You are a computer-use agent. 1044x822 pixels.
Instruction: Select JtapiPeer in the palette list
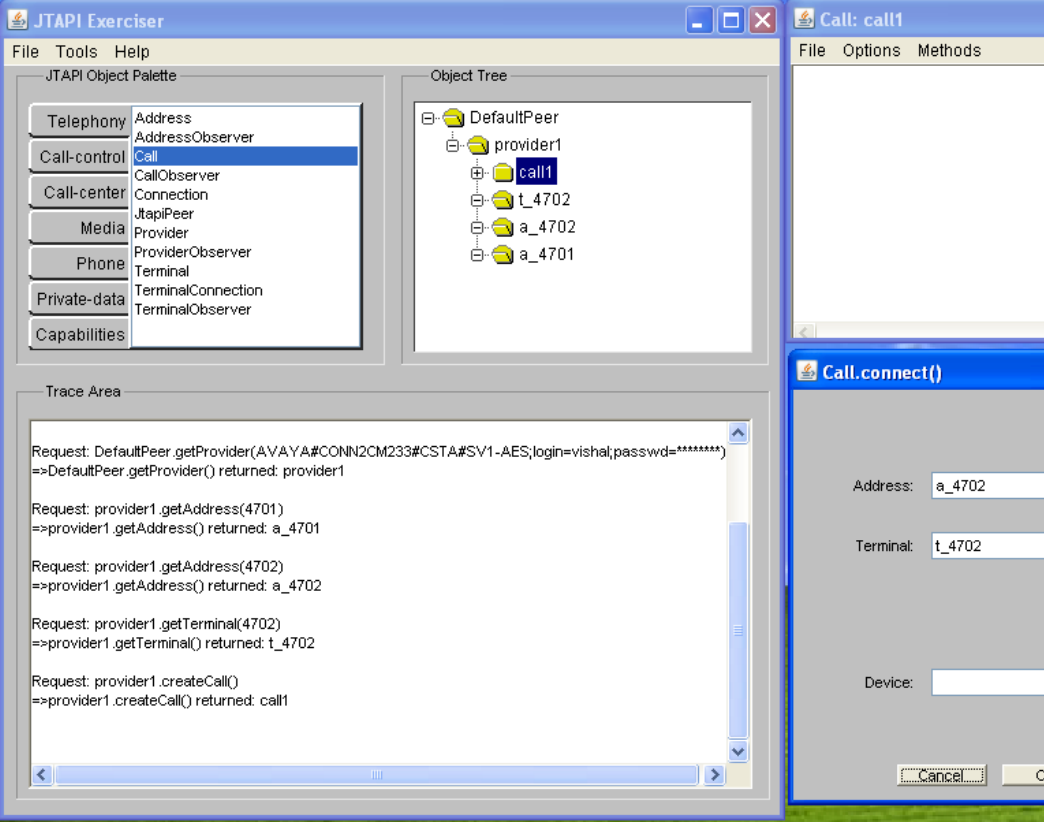click(x=245, y=214)
